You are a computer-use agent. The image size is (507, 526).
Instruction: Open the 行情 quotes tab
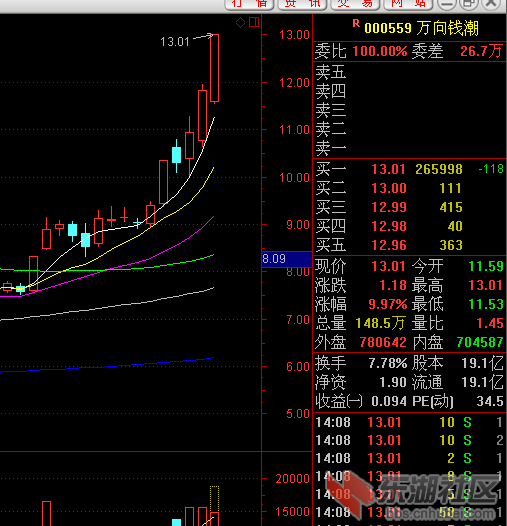(249, 4)
